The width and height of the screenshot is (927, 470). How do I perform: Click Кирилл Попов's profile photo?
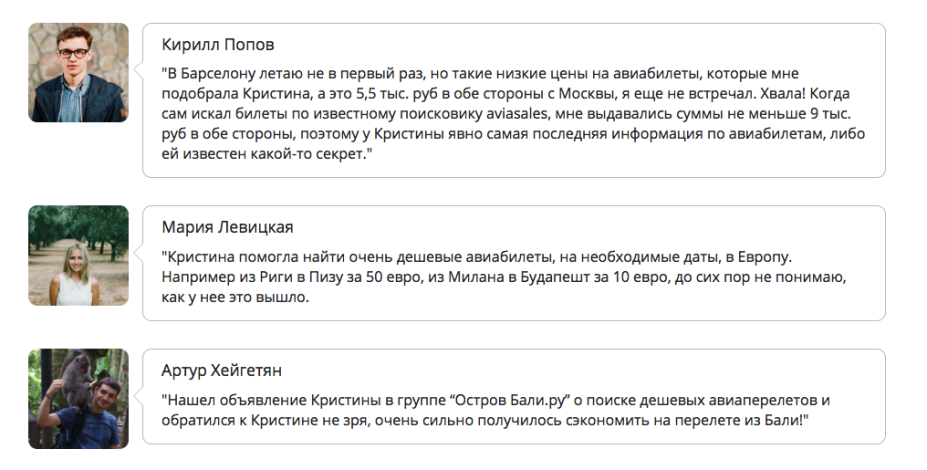(x=78, y=73)
